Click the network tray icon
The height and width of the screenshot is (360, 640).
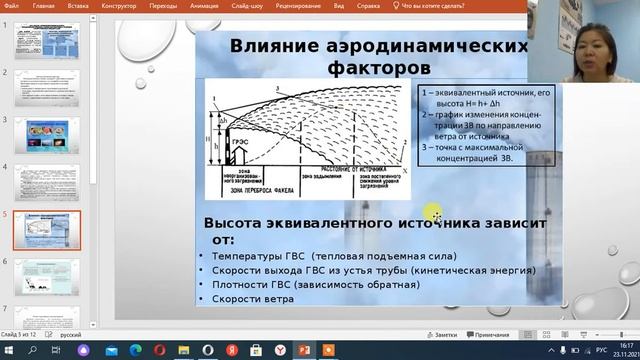point(587,350)
